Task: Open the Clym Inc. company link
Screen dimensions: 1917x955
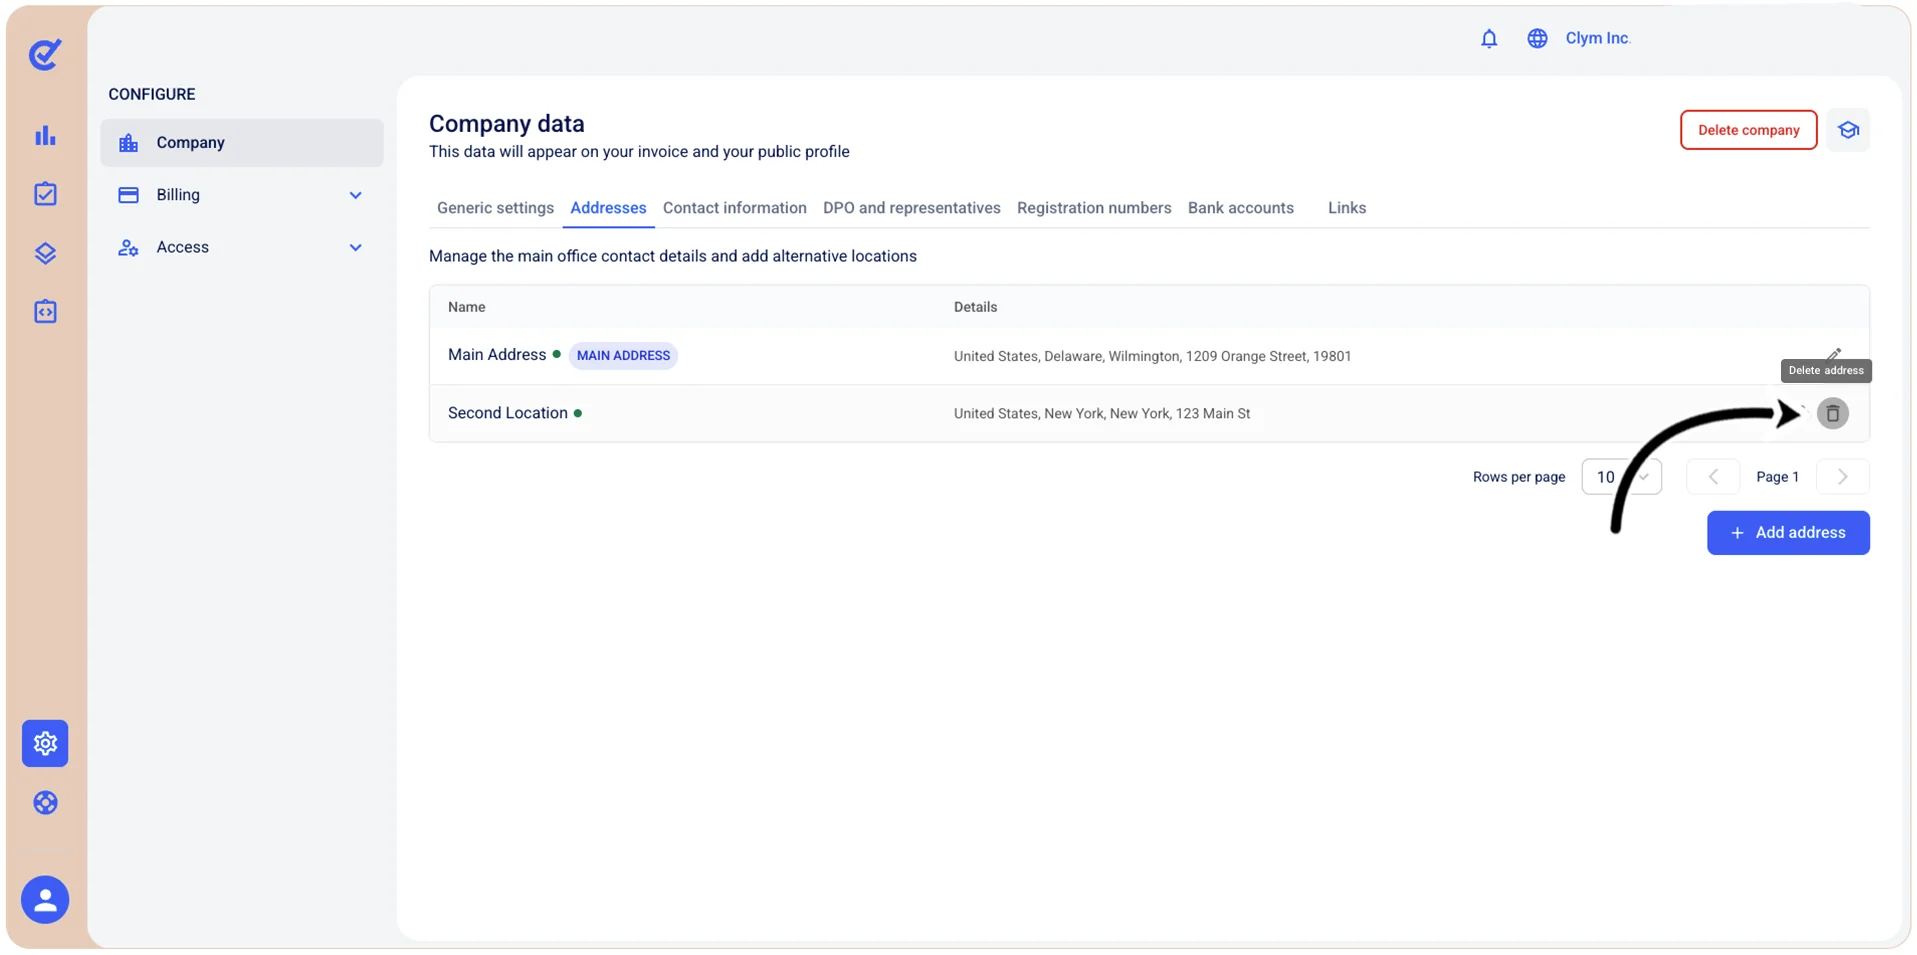Action: 1597,38
